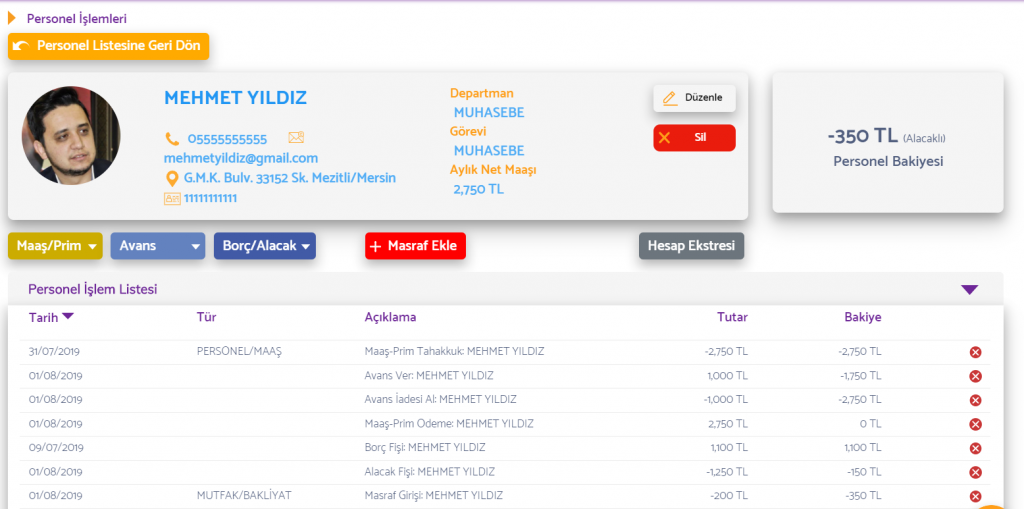Image resolution: width=1024 pixels, height=509 pixels.
Task: Remove the Borç Fişi row
Action: click(x=975, y=448)
